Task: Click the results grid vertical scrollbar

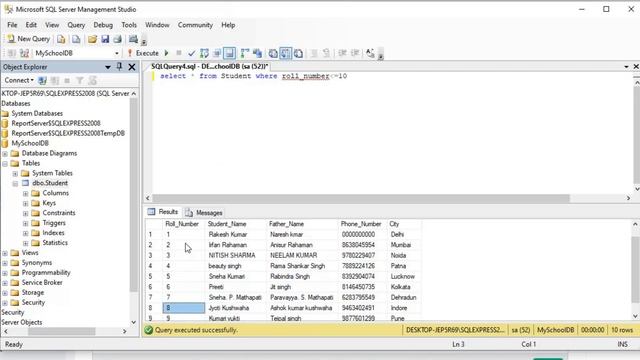Action: 635,269
